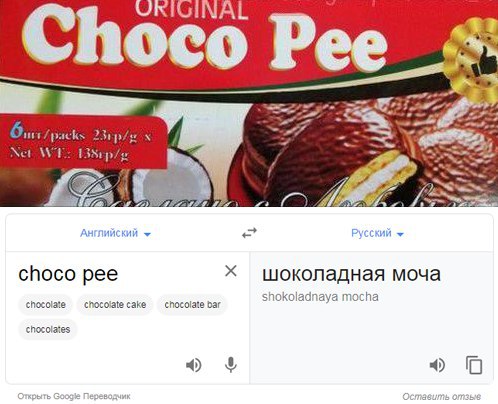
Task: Choose the 'chocolate cake' suggestion chip
Action: pos(115,305)
